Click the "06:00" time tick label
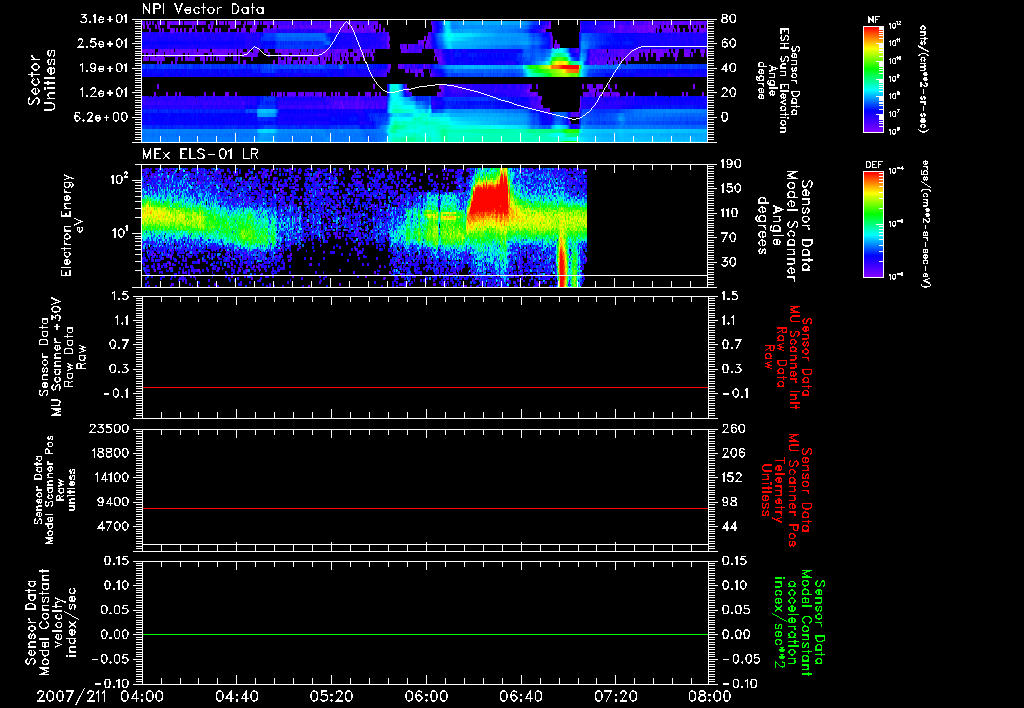1024x708 pixels. [x=426, y=696]
